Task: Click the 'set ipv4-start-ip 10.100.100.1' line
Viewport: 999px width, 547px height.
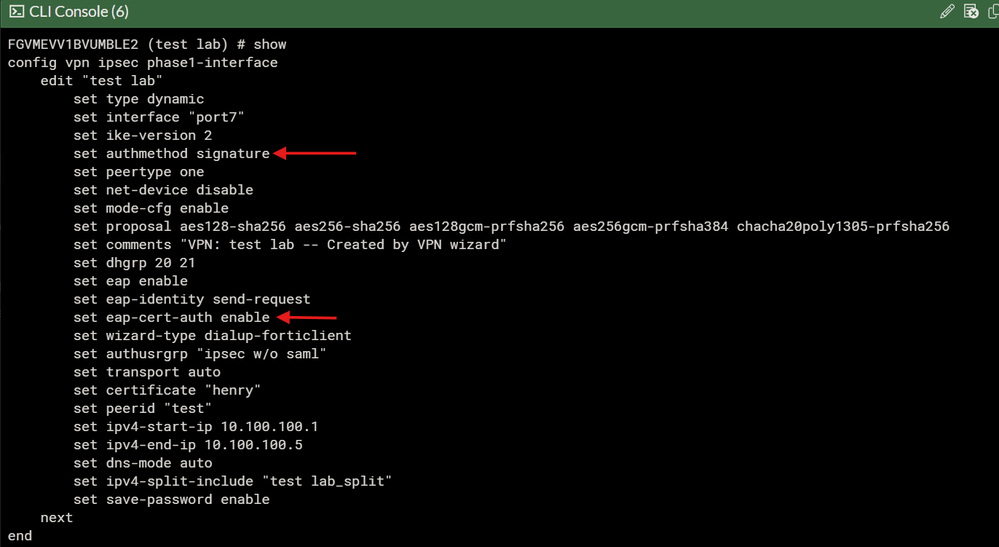Action: pos(195,426)
